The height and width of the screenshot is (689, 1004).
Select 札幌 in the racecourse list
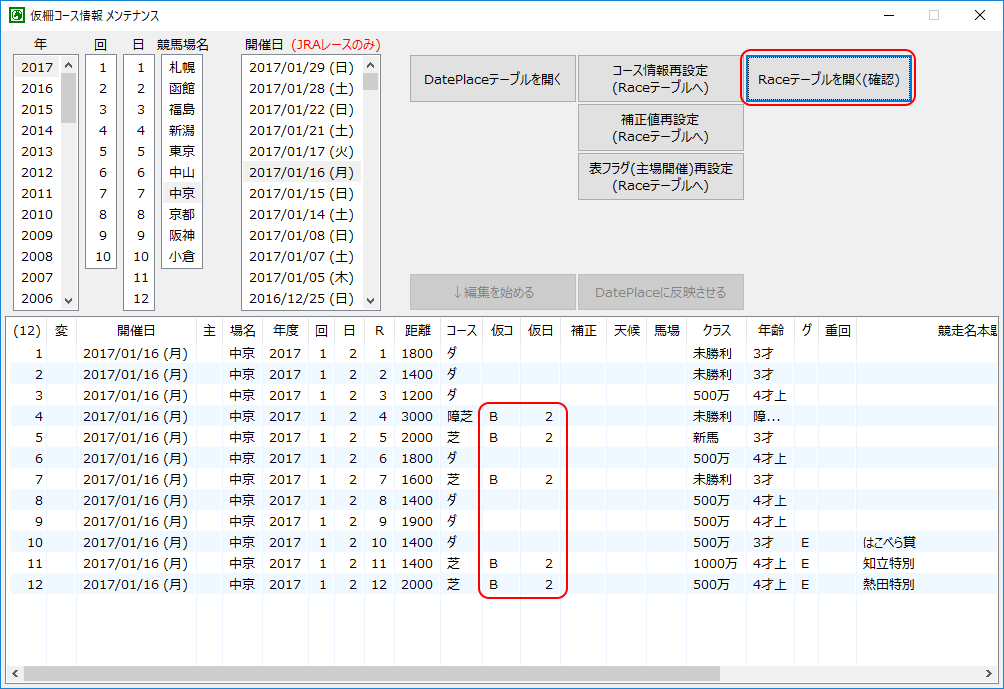182,67
